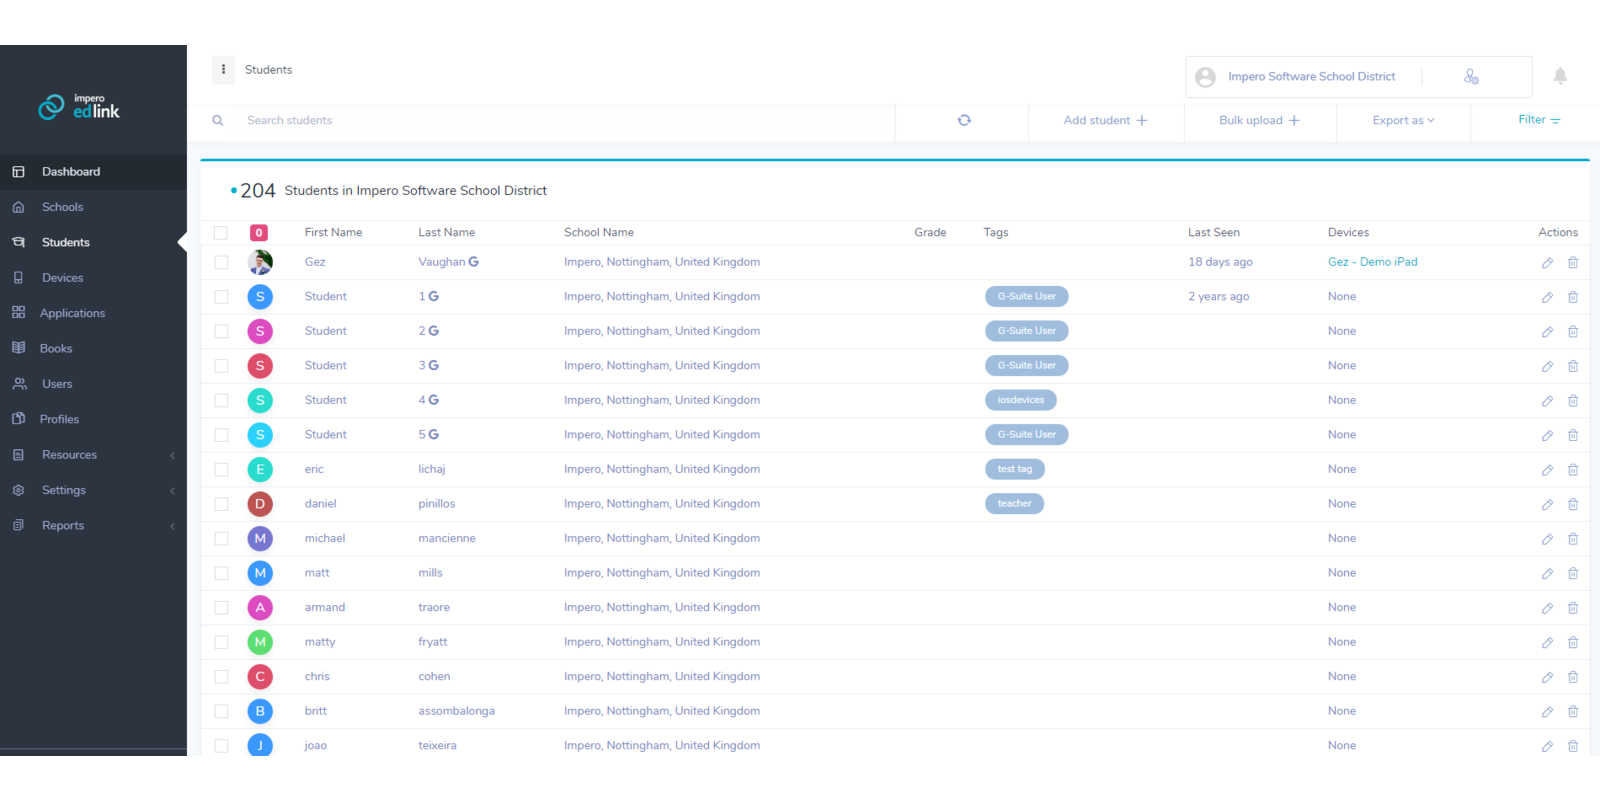Click daniel's red D avatar
Screen dimensions: 1600x800
tap(260, 504)
